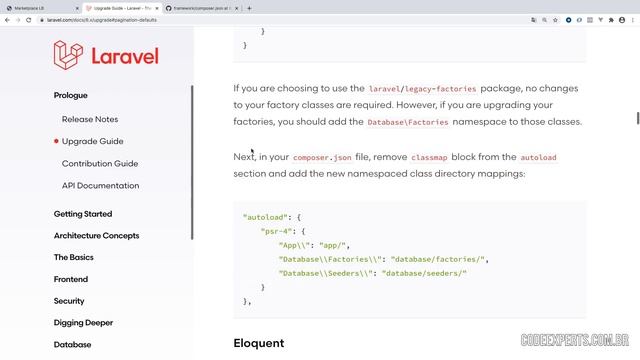
Task: Close the framework composer.json tab
Action: pos(236,8)
